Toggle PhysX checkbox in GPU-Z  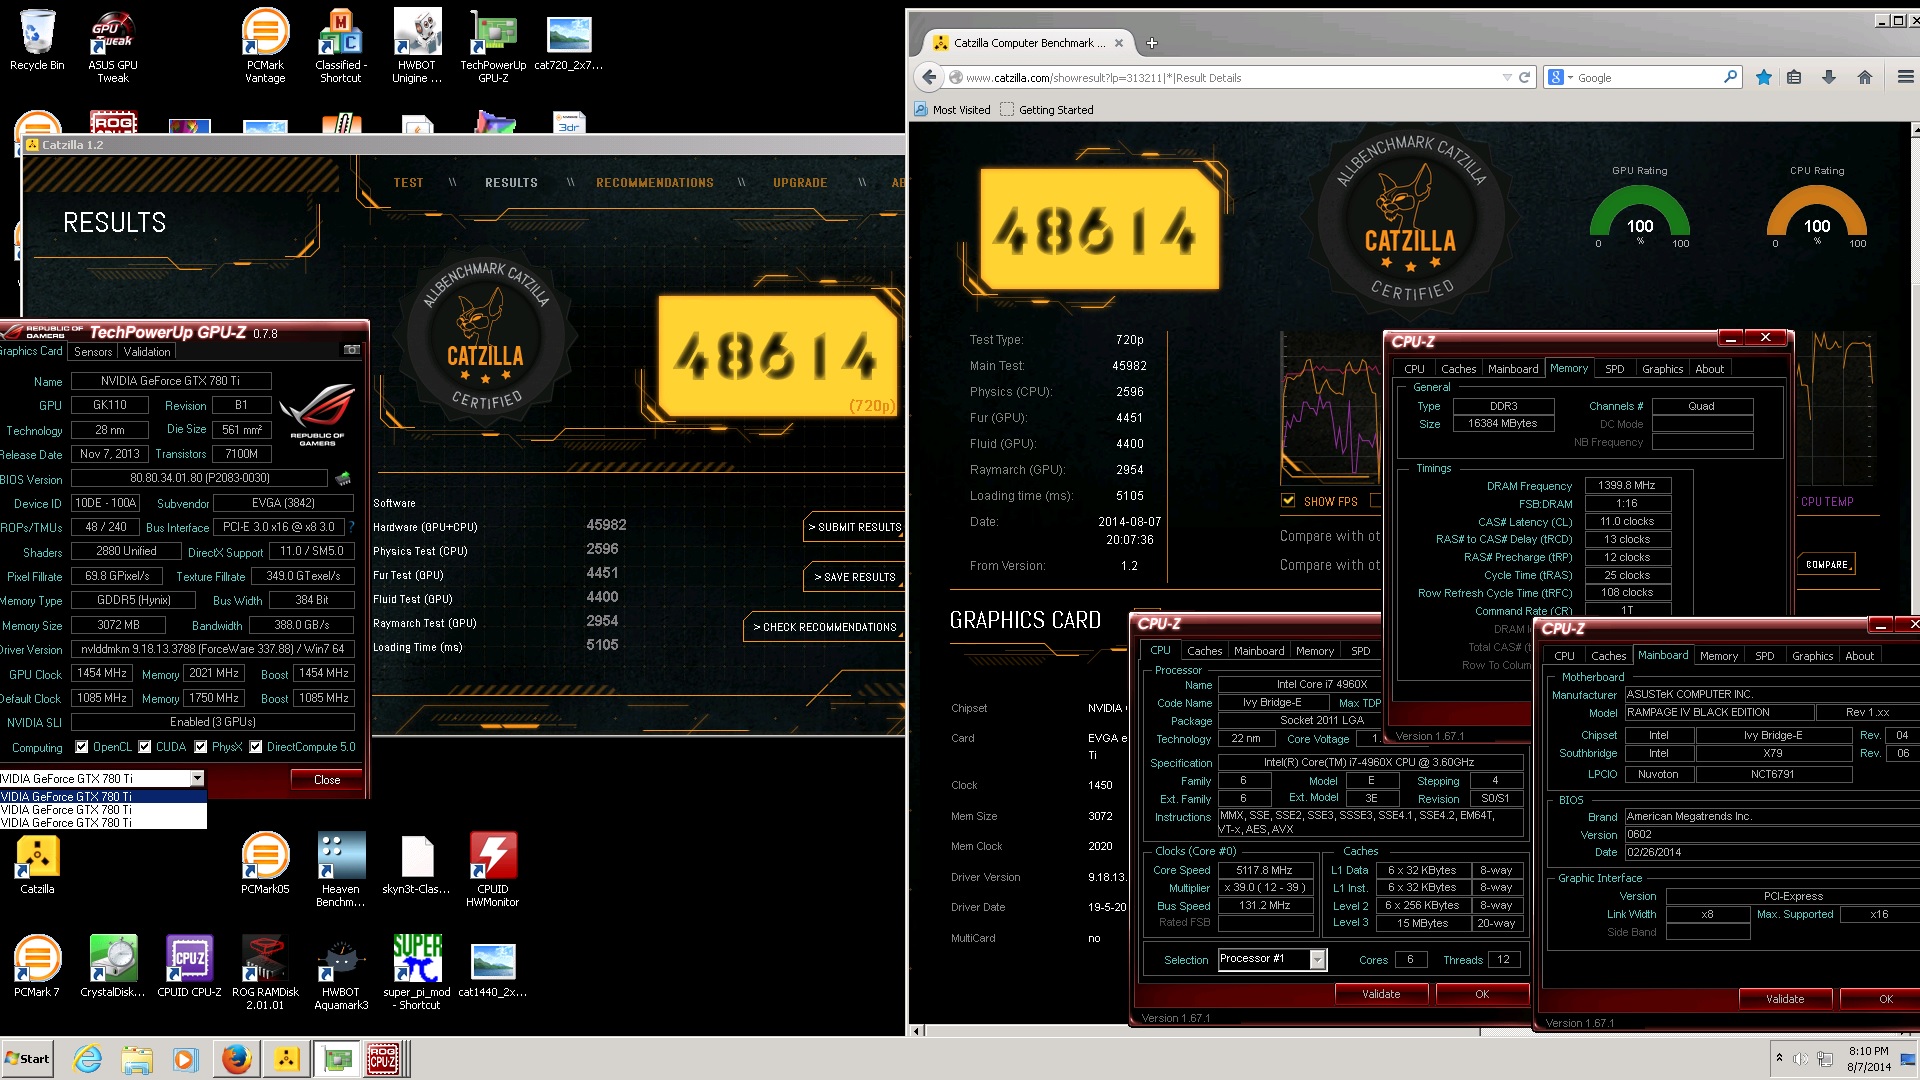201,747
